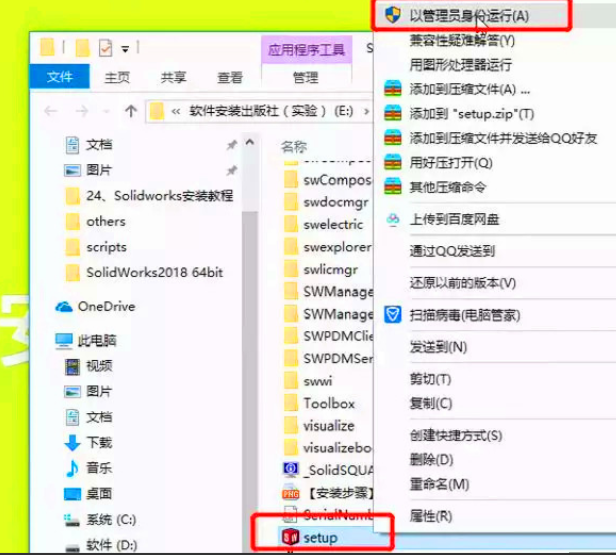Screen dimensions: 616x555
Task: Choose 创建快捷方式(S) in the context menu
Action: 456,435
